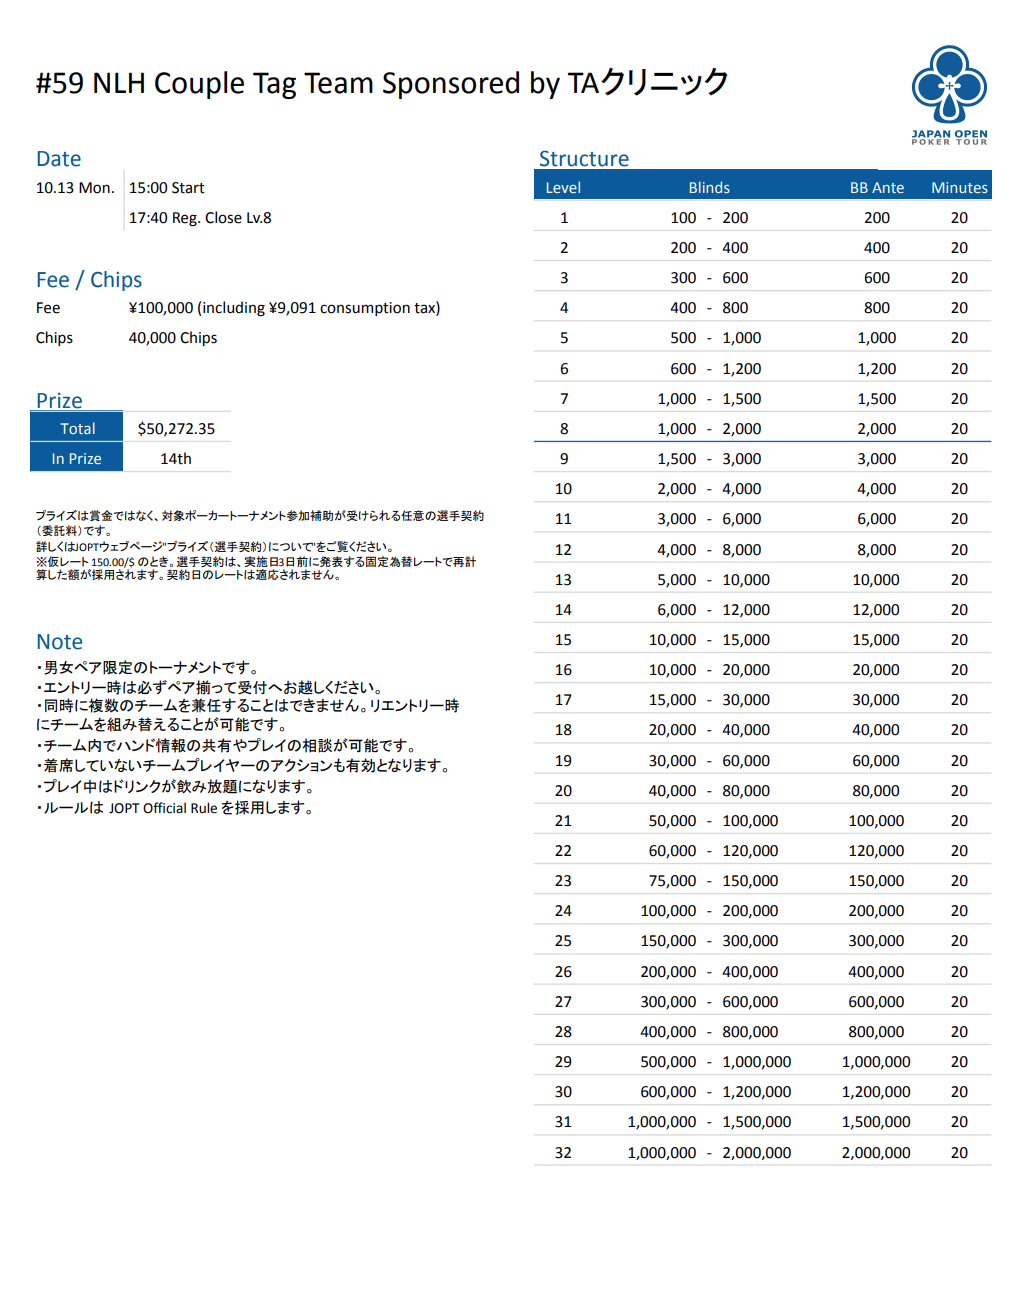Click the #59 NLH Couple Tag Team title
This screenshot has width=1012, height=1296.
tap(382, 83)
